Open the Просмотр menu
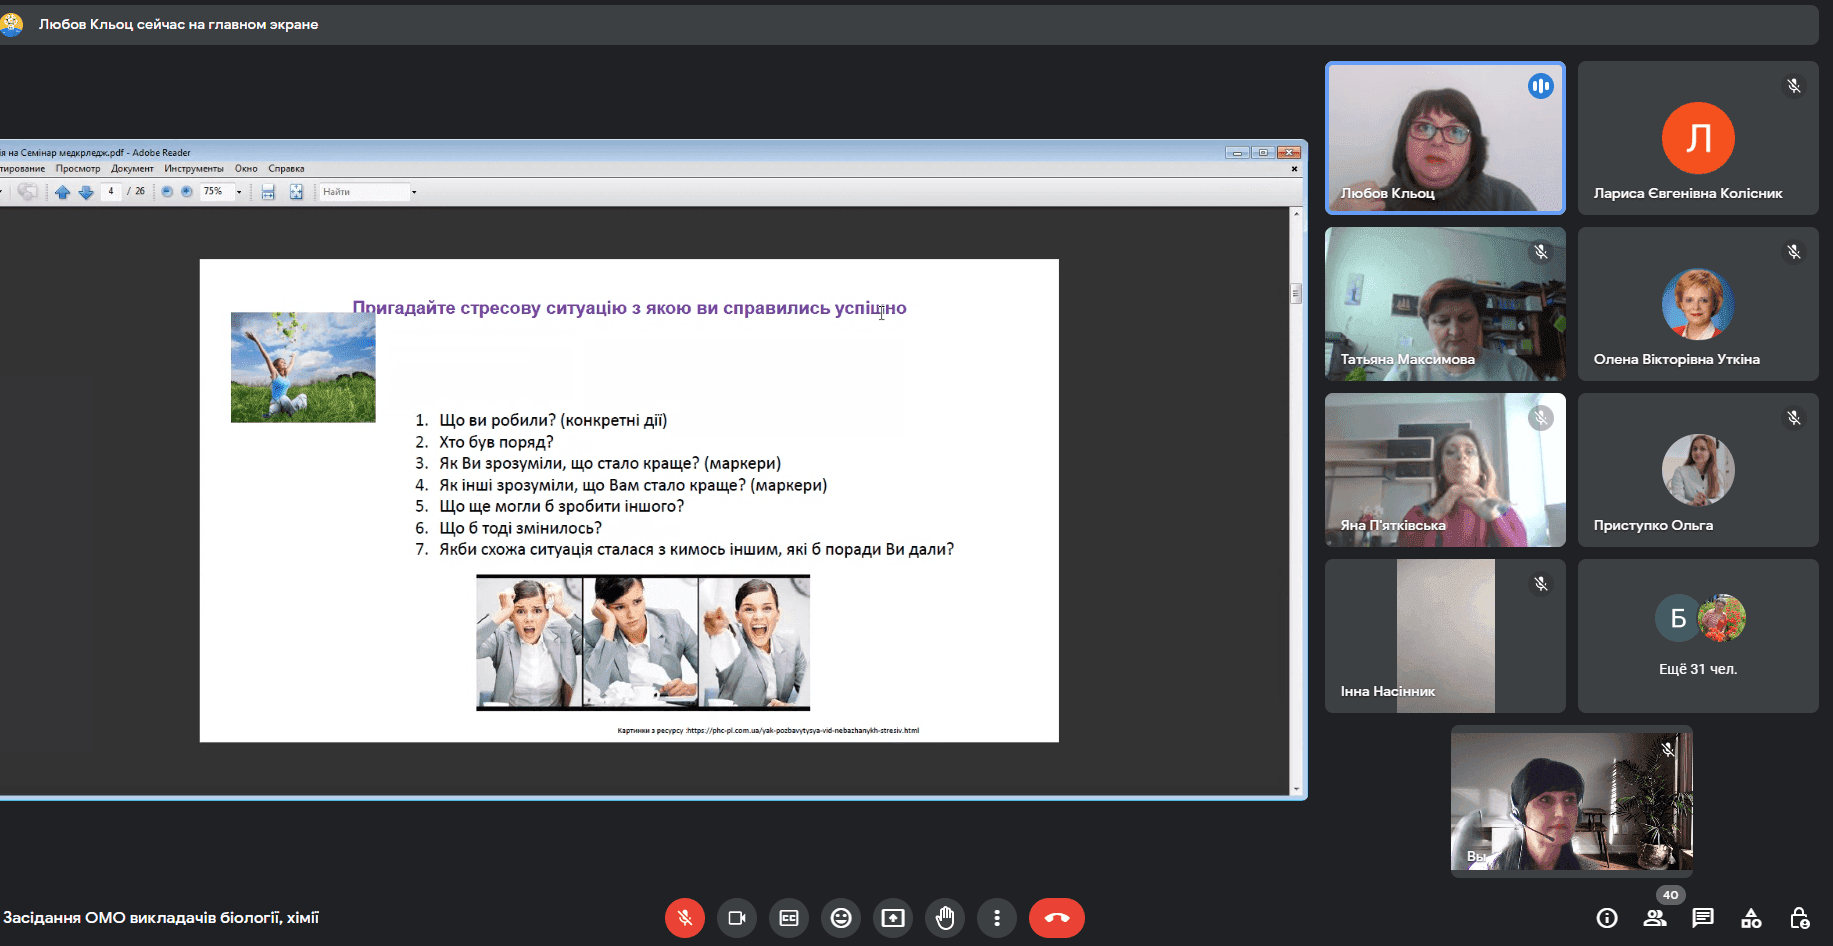1833x946 pixels. 78,169
